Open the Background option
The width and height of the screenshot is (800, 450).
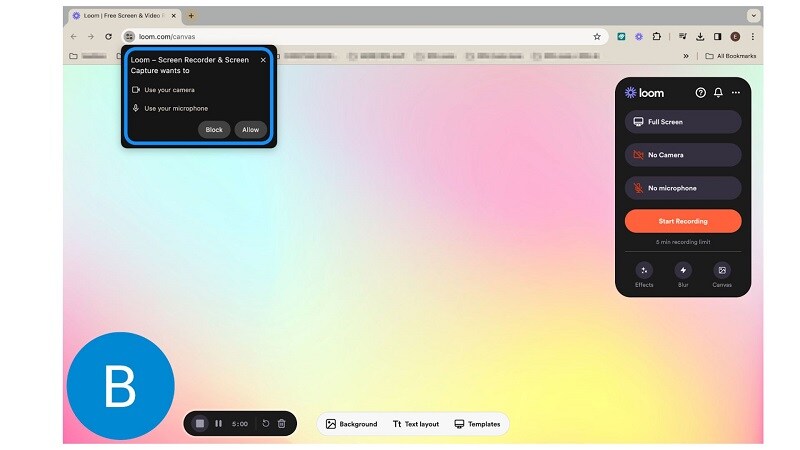click(352, 424)
